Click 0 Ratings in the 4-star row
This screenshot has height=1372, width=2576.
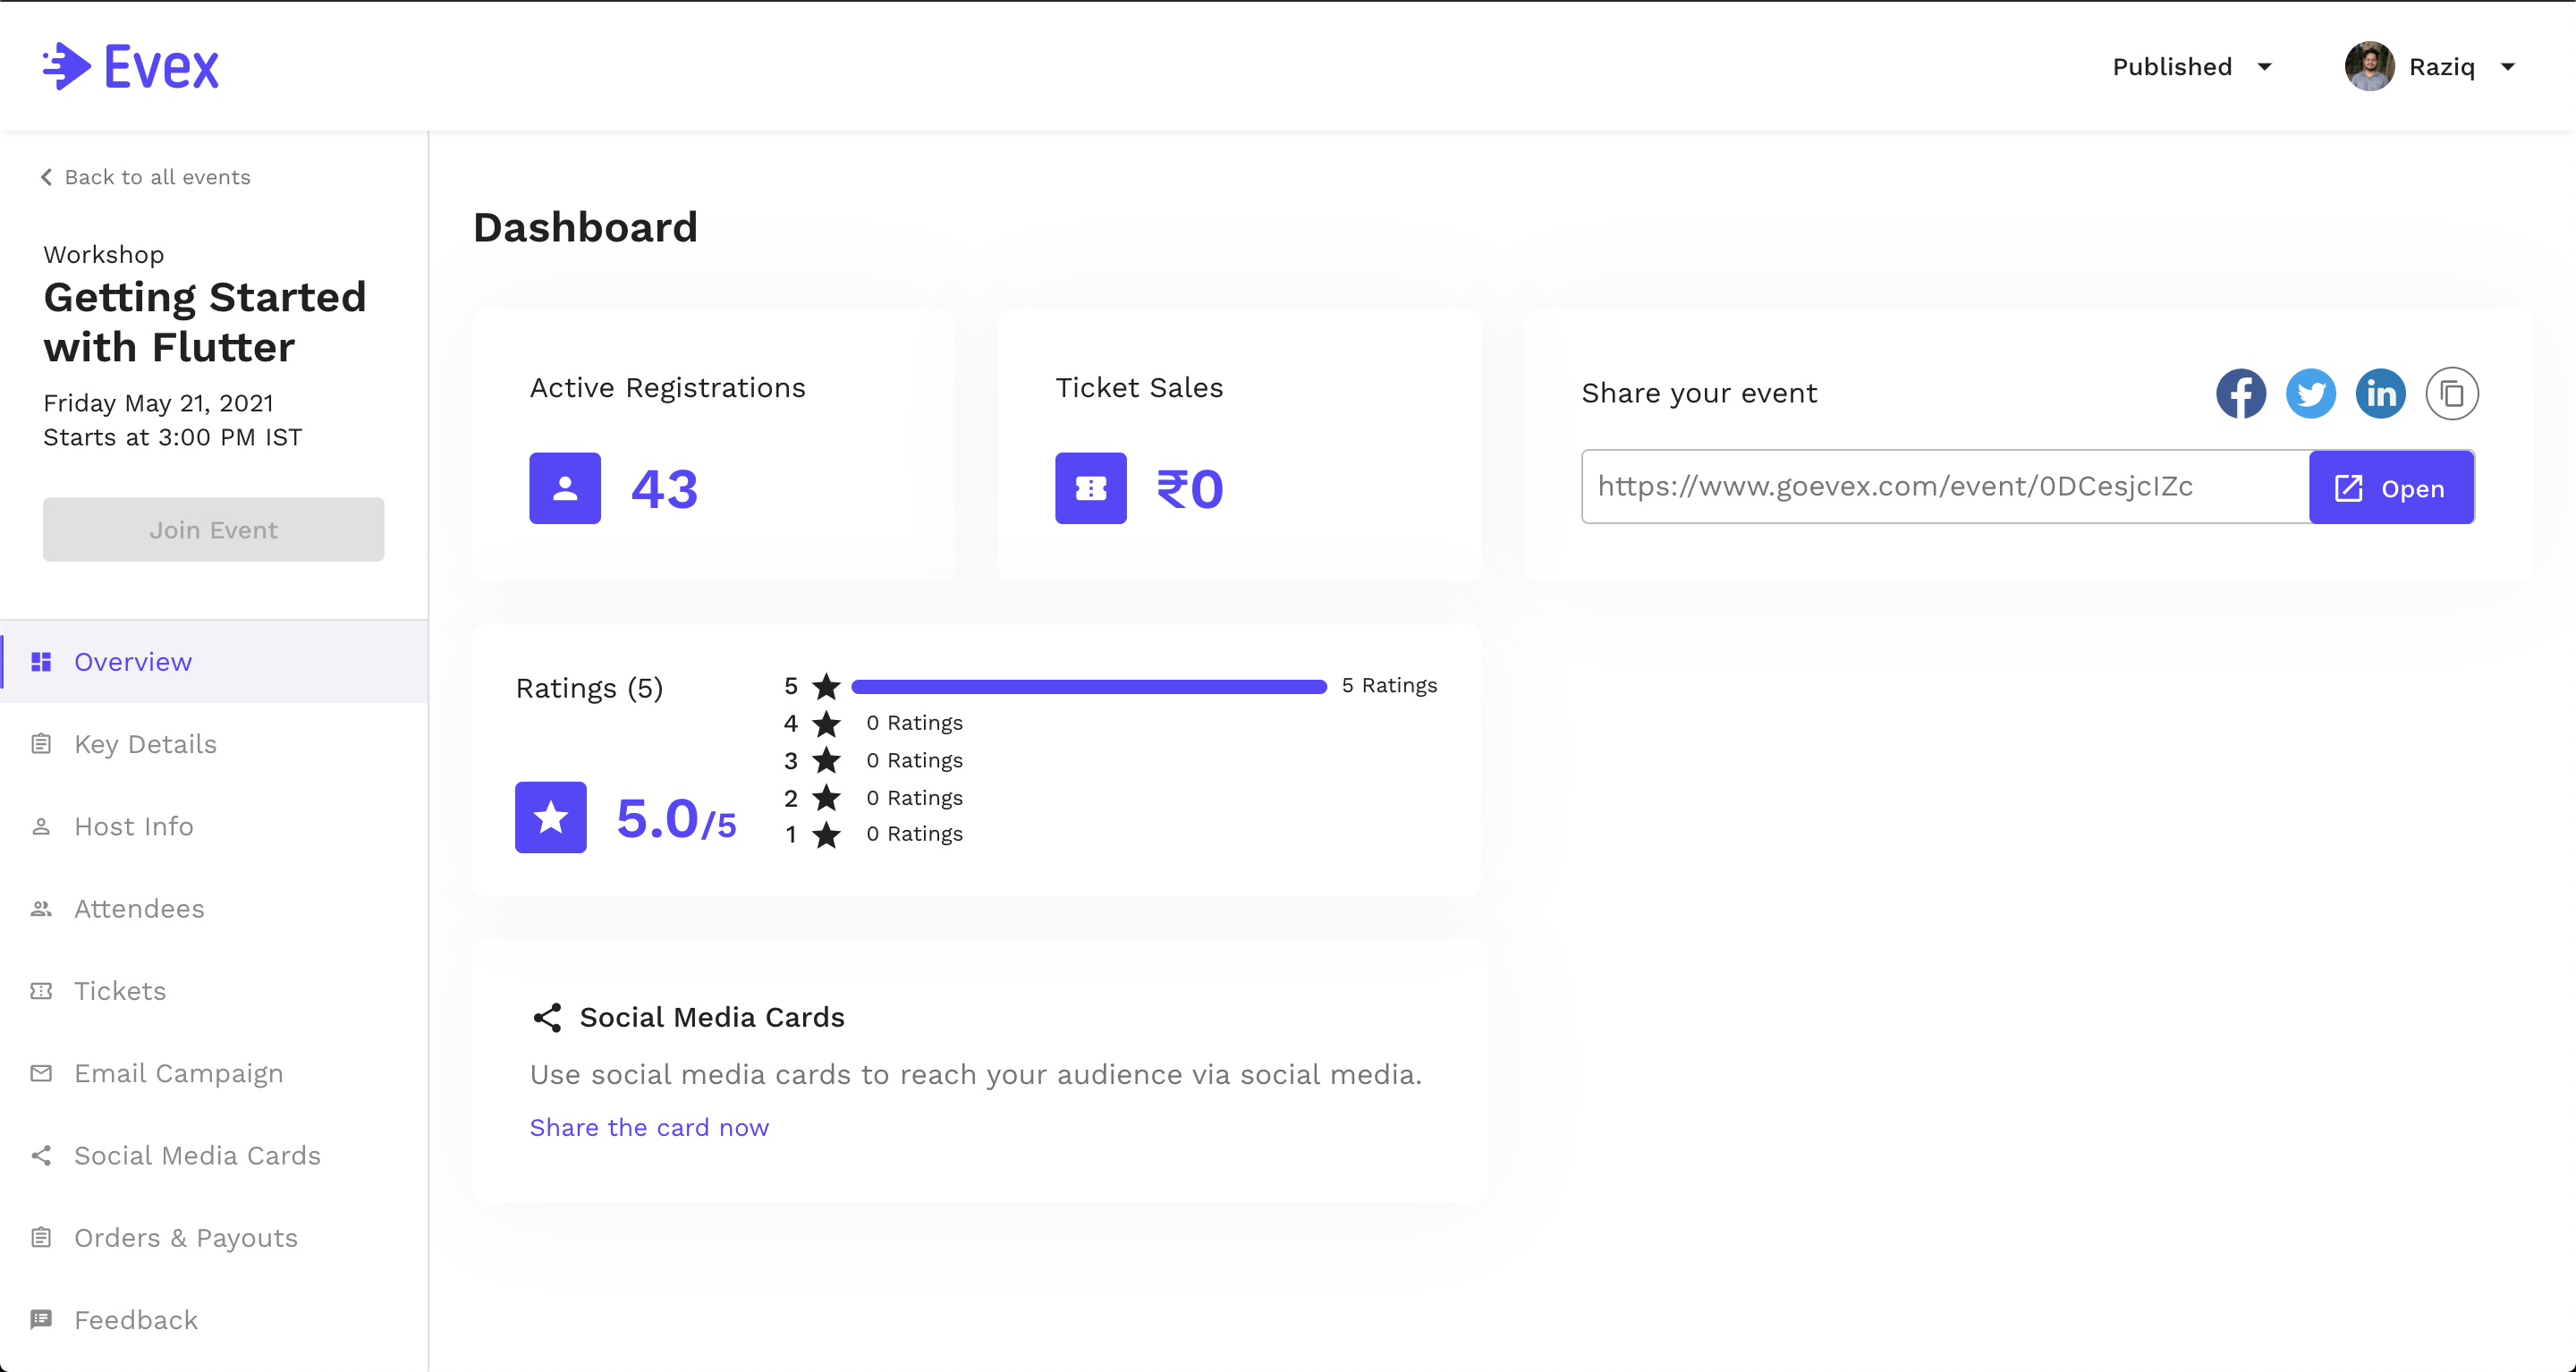[x=914, y=722]
